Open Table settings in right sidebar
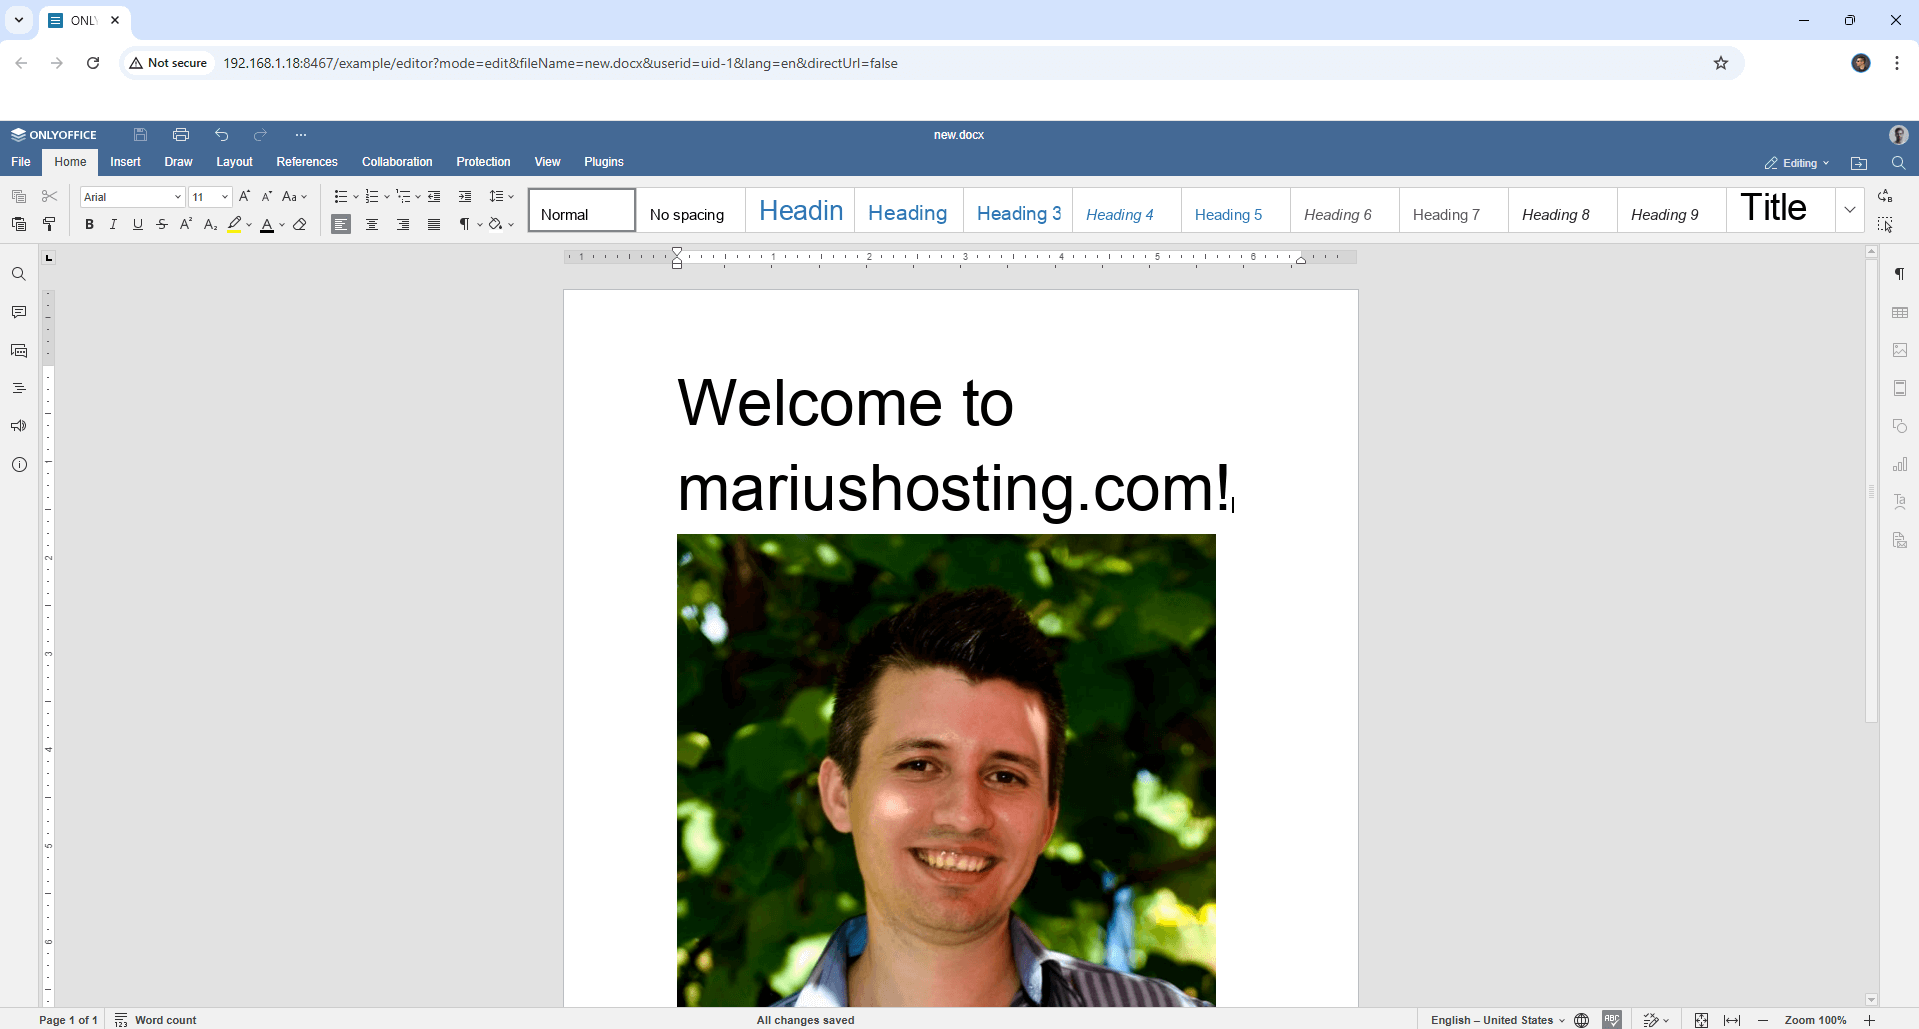Viewport: 1919px width, 1029px height. [x=1900, y=312]
